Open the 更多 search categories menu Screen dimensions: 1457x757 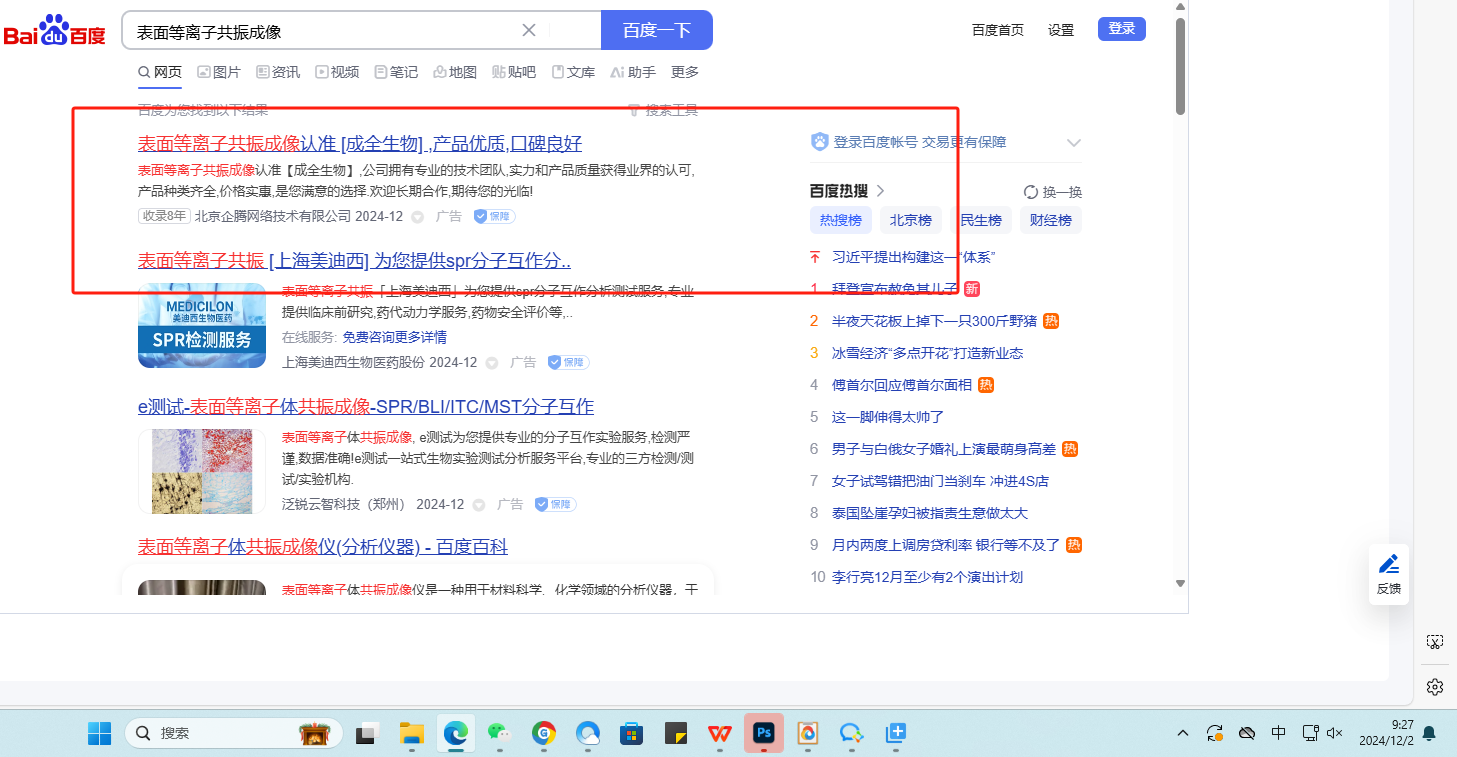point(685,72)
